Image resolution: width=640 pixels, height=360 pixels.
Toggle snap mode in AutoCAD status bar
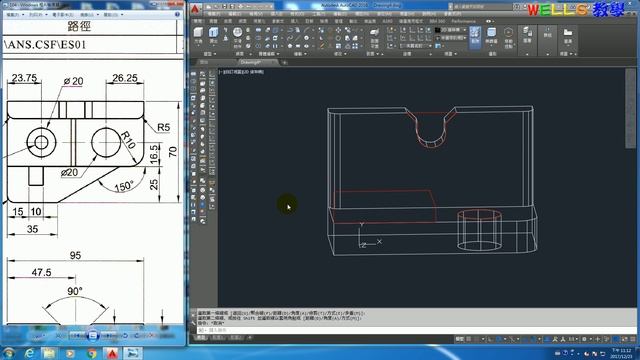(x=476, y=339)
